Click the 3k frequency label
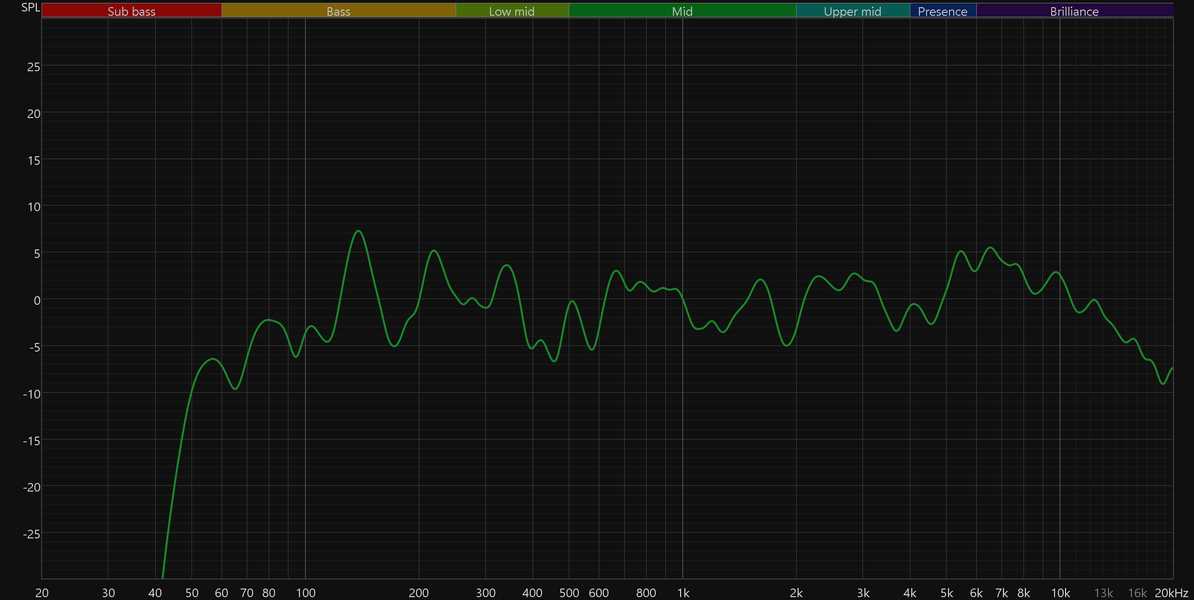The image size is (1194, 600). pos(863,593)
